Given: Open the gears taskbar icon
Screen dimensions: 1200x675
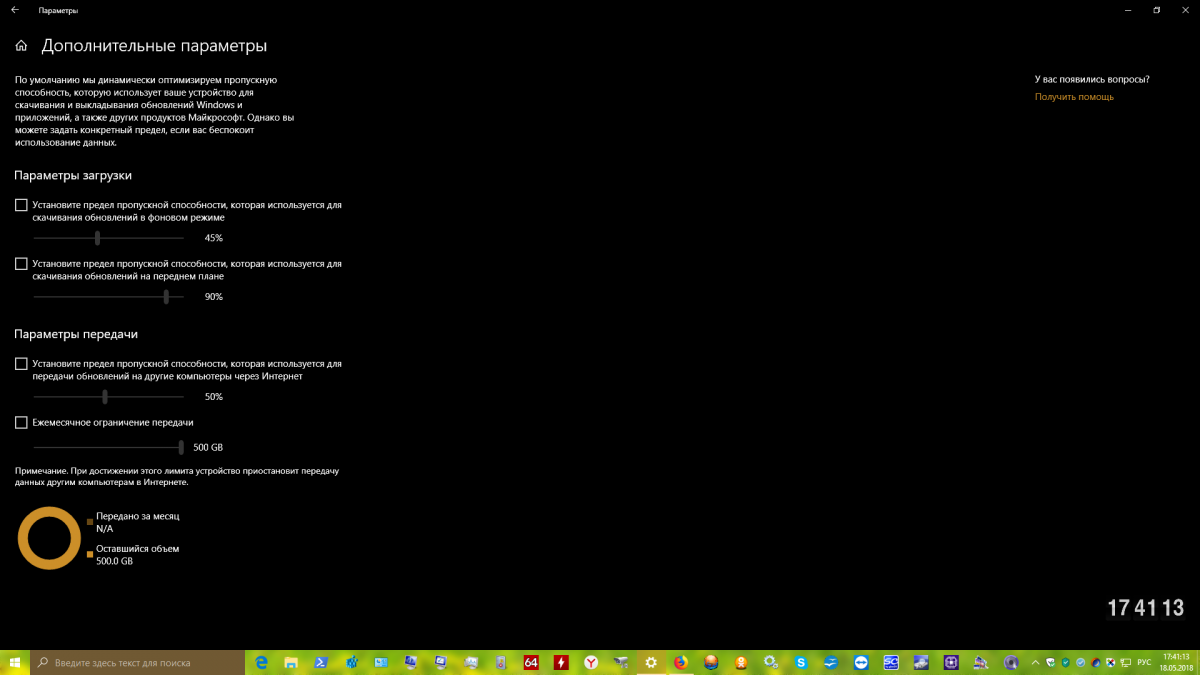Looking at the screenshot, I should point(771,662).
